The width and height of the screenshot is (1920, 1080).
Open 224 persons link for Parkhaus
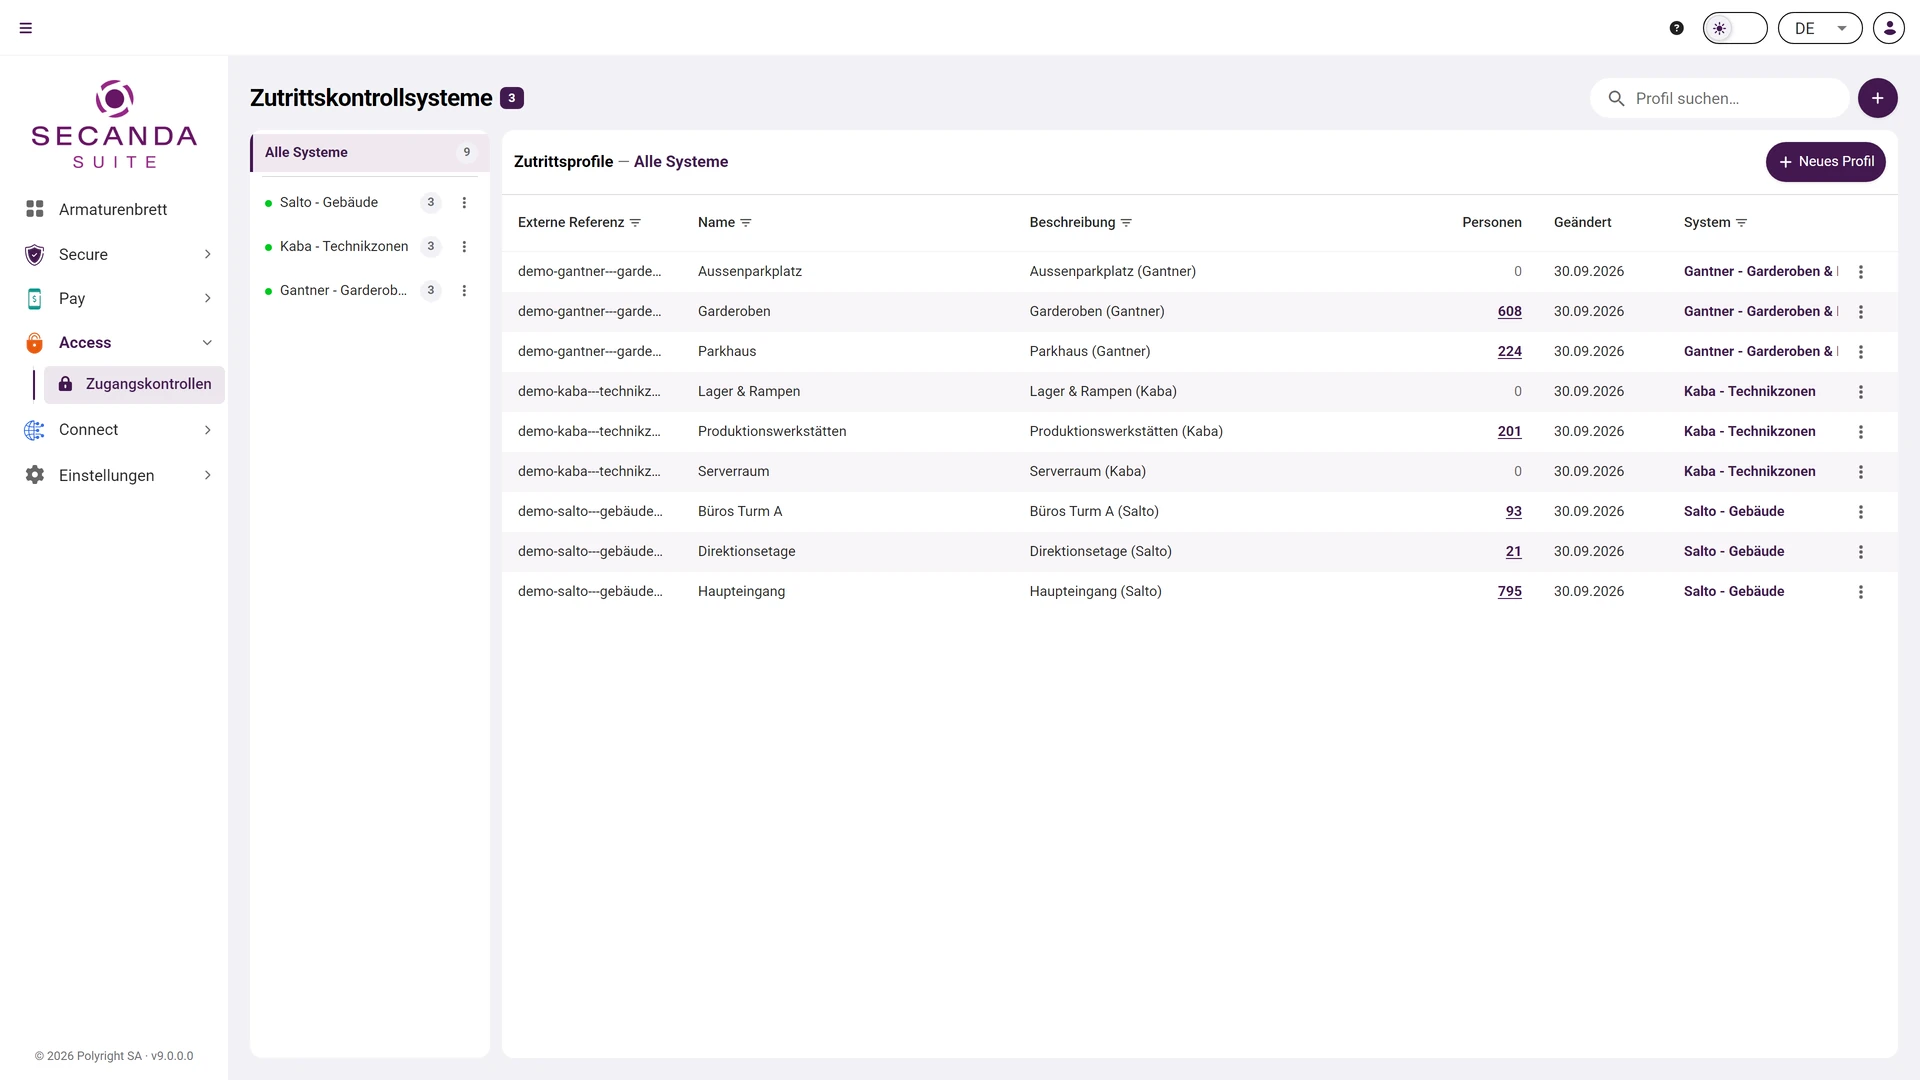[1509, 352]
